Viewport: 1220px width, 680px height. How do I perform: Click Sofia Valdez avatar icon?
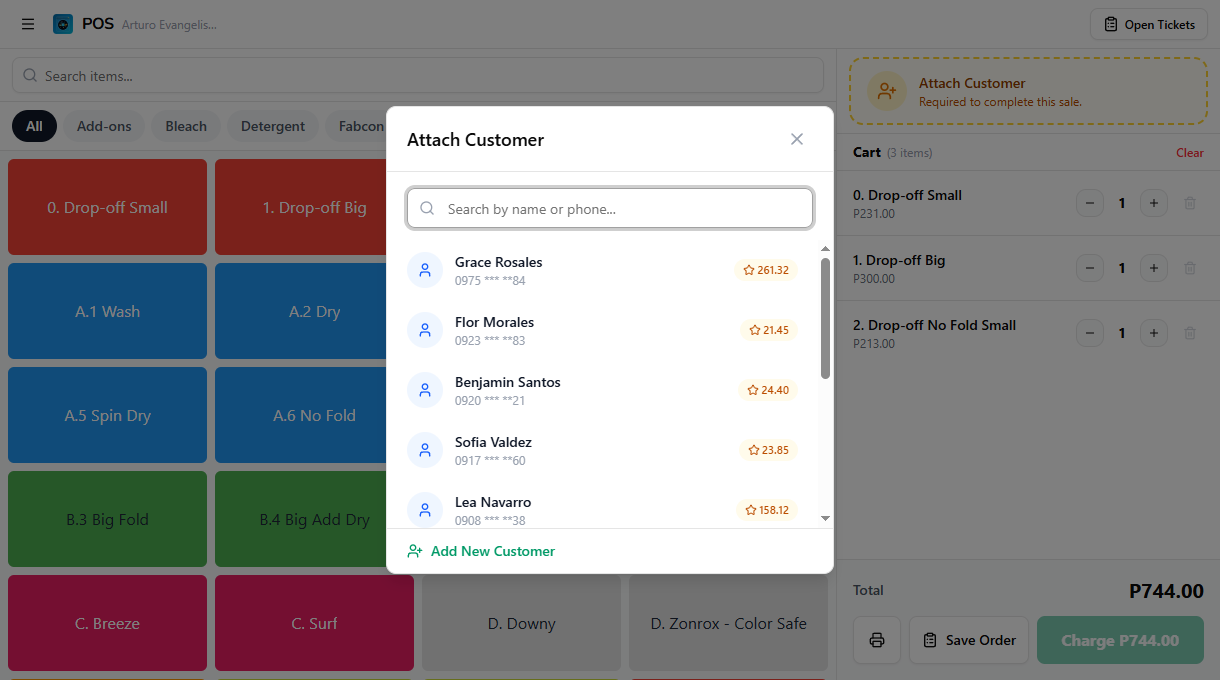(425, 450)
